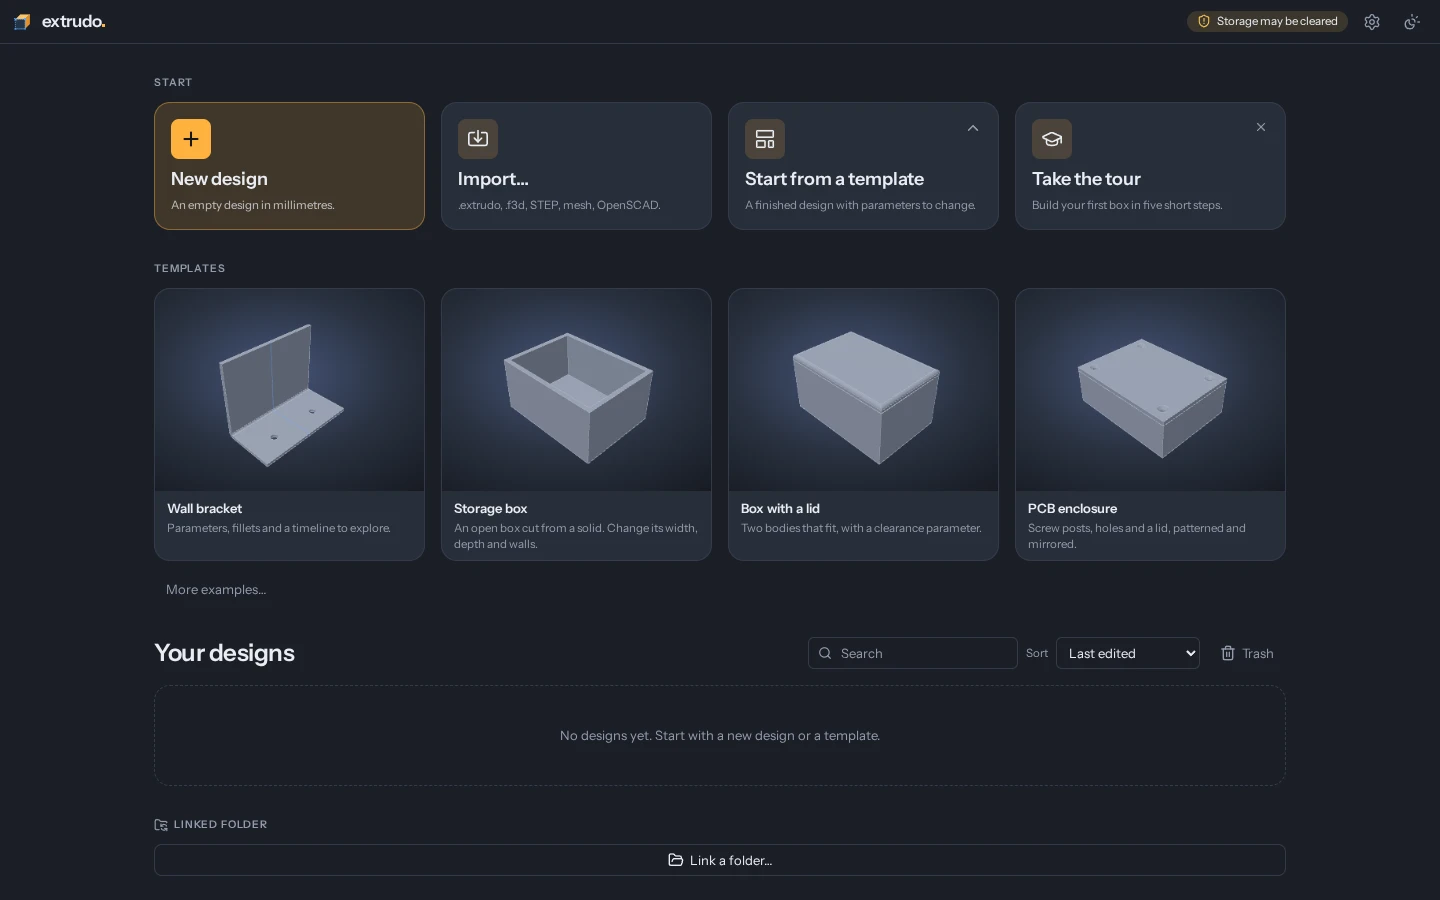Click the magnifier icon in Search
The width and height of the screenshot is (1440, 900).
pos(825,653)
